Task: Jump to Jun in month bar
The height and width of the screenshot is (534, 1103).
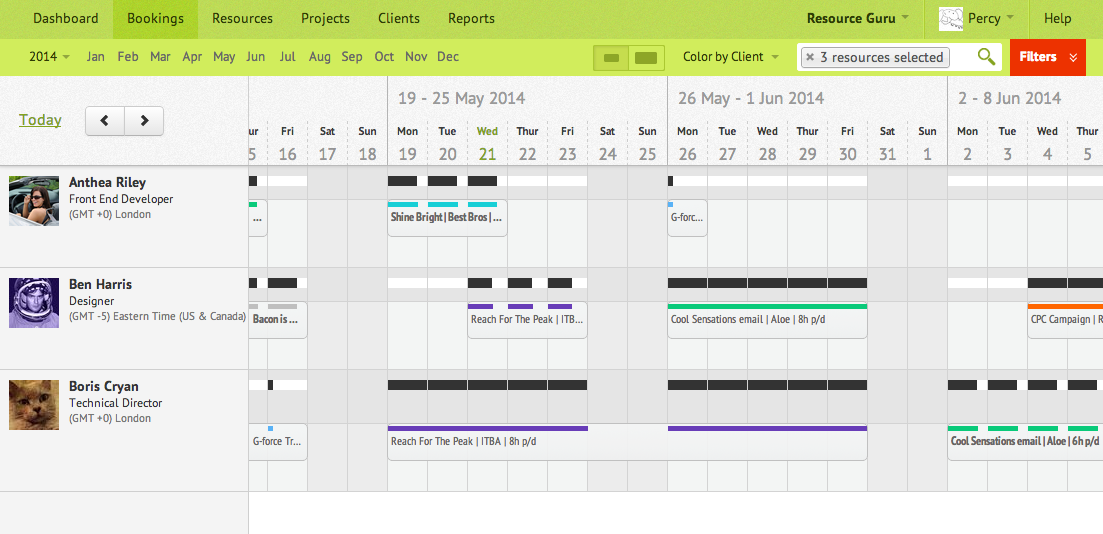Action: point(256,57)
